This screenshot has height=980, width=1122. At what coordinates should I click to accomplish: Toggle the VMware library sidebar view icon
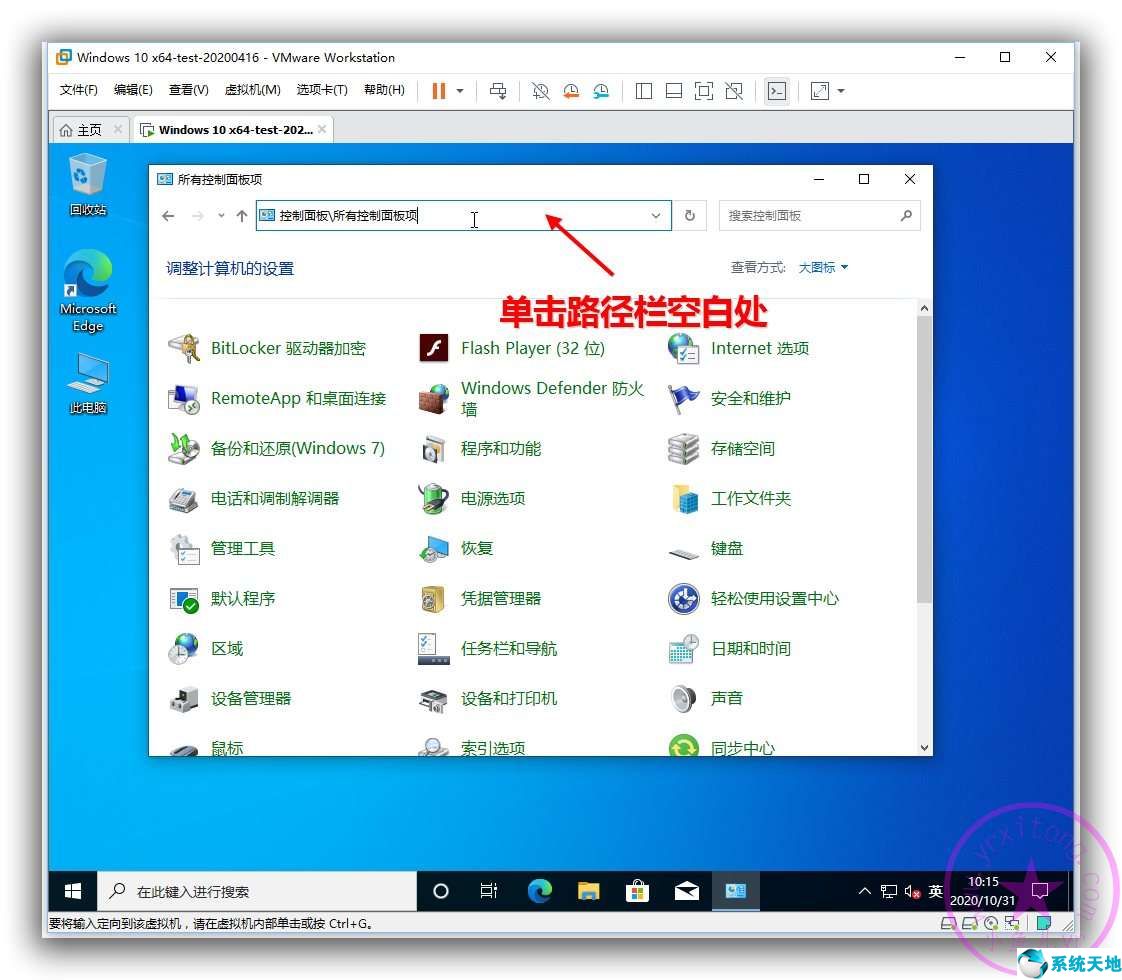coord(644,91)
